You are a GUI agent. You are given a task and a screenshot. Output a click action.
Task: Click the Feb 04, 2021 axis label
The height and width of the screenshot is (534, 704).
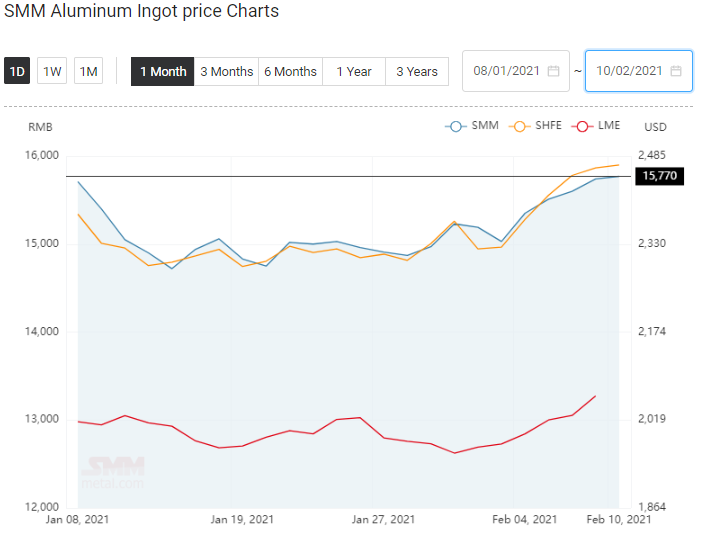click(x=524, y=520)
